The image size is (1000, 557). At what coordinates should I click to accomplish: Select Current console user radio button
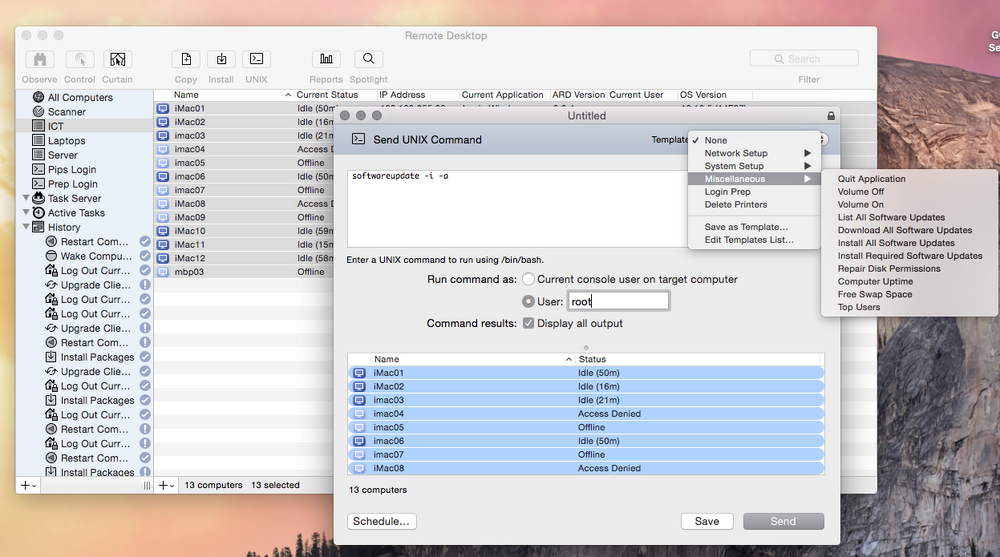click(528, 279)
